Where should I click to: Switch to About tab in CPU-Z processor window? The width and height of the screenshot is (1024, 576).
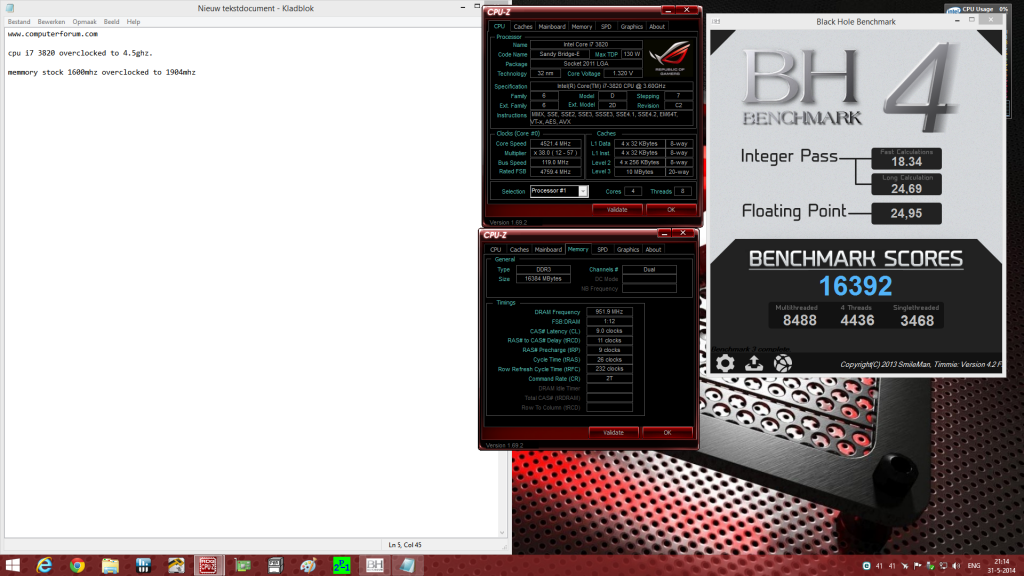(x=657, y=27)
